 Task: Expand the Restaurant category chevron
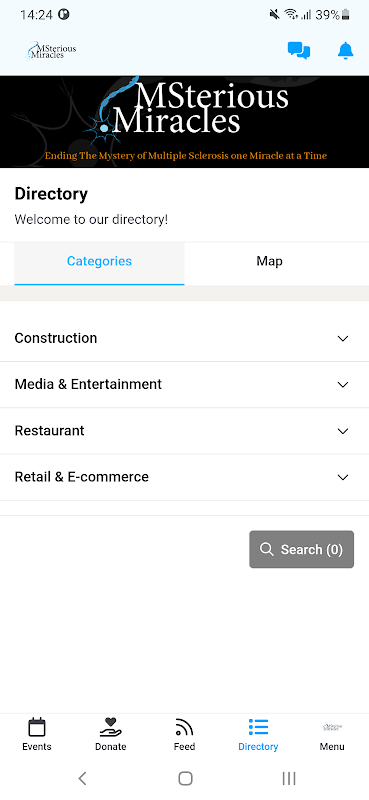click(x=343, y=431)
